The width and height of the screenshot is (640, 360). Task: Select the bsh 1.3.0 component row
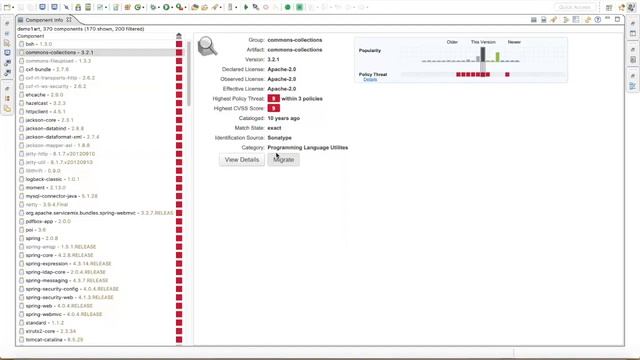pyautogui.click(x=100, y=44)
